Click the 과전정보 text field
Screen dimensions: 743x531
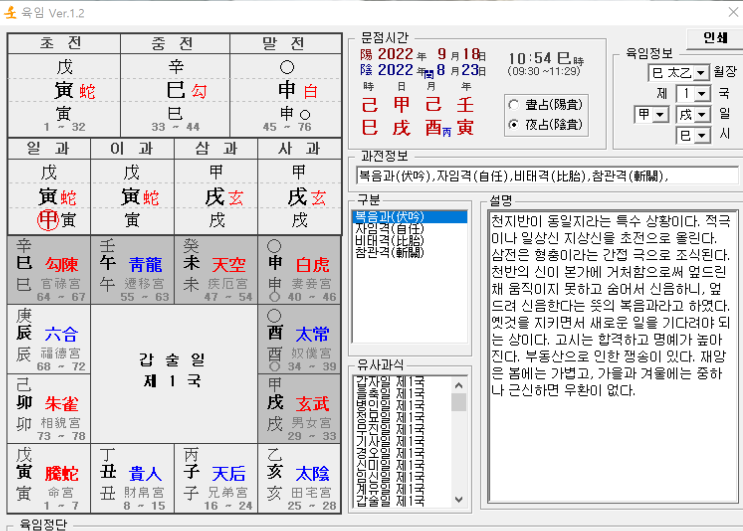547,176
